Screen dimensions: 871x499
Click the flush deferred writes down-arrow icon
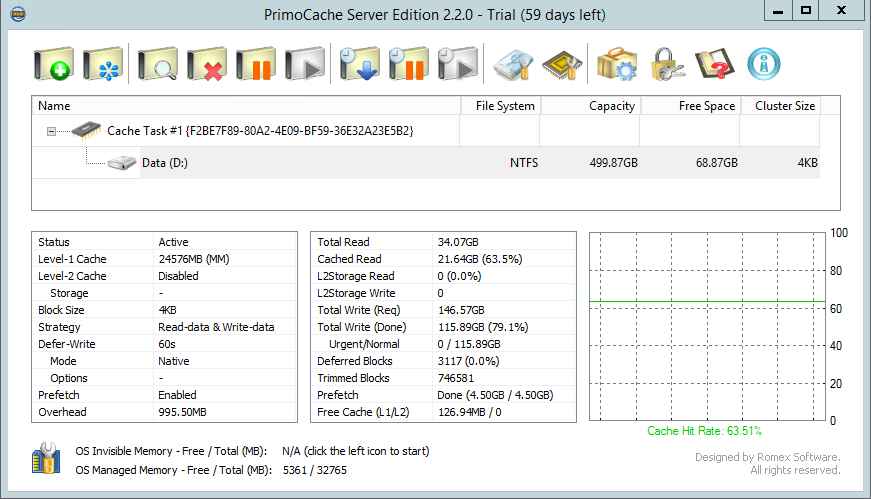(358, 65)
